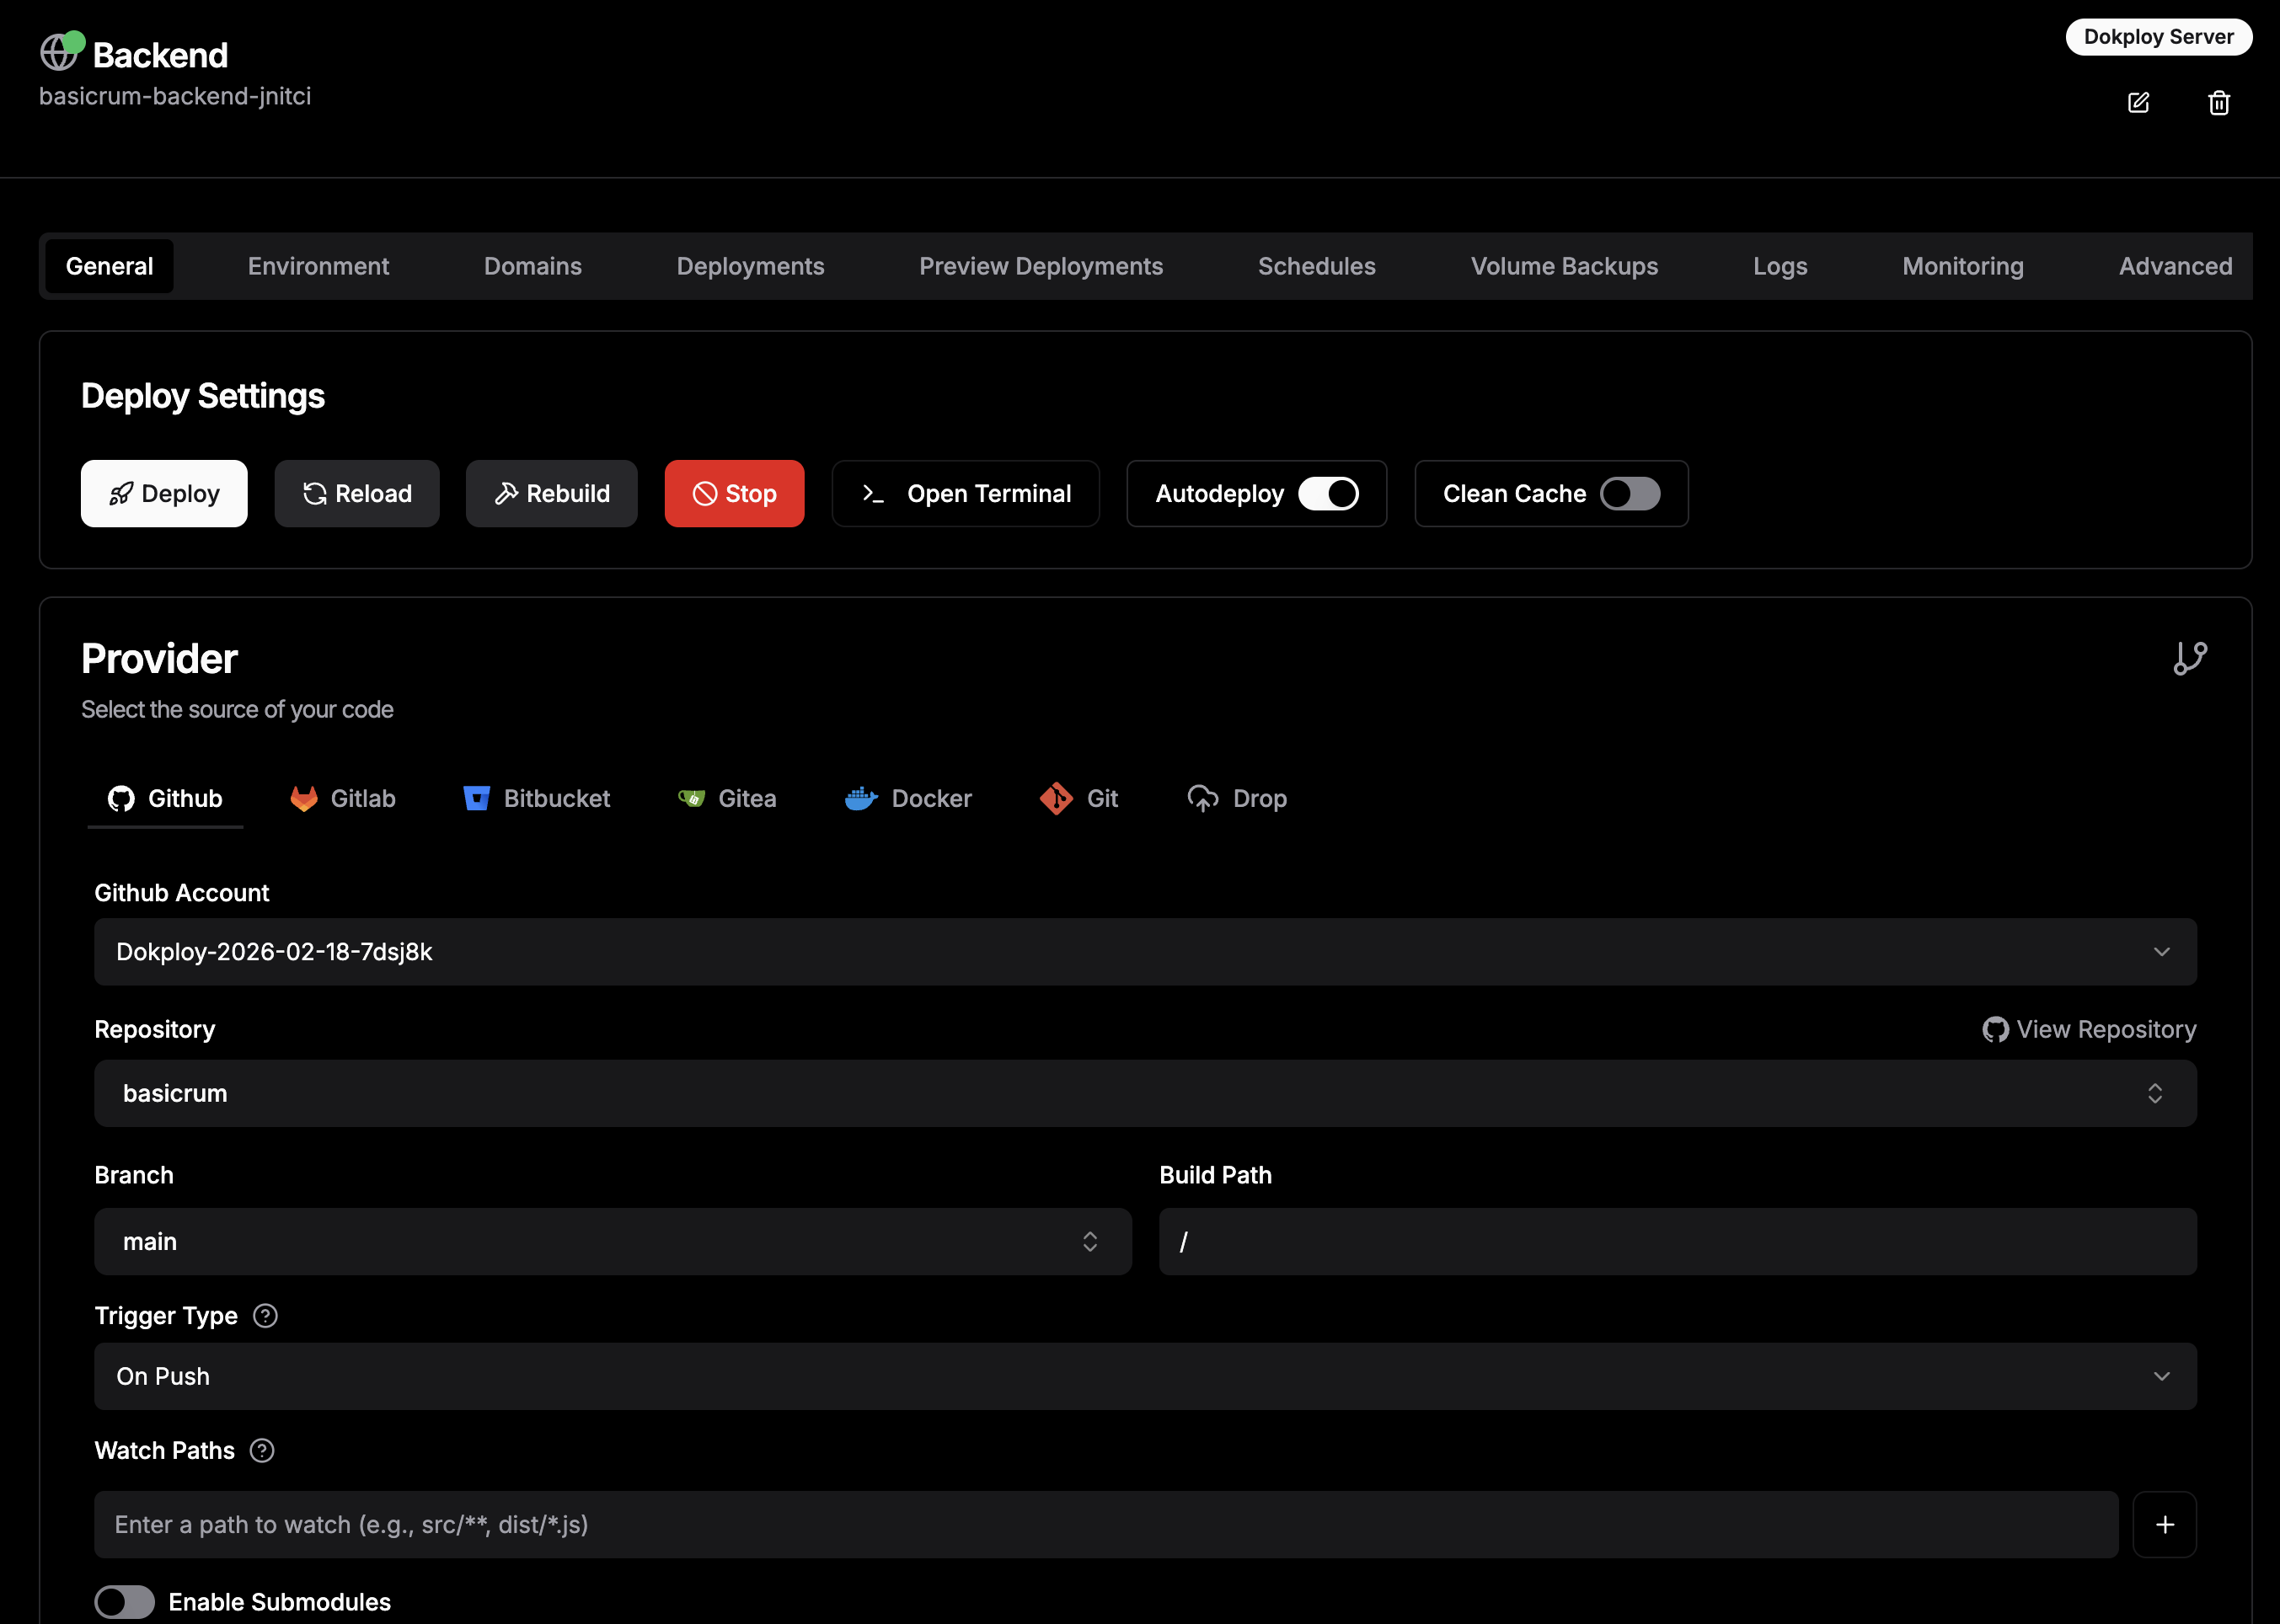Select the Bitbucket provider tab
The height and width of the screenshot is (1624, 2280).
536,799
